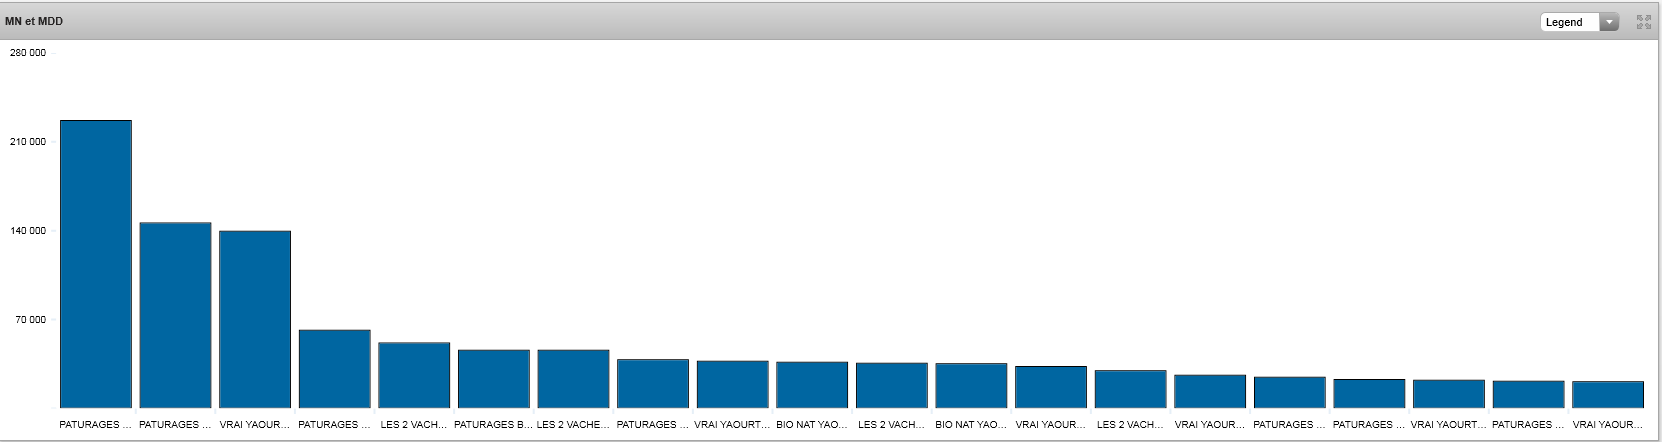Click the 70 000 axis label
Viewport: 1662px width, 442px height.
[x=30, y=320]
